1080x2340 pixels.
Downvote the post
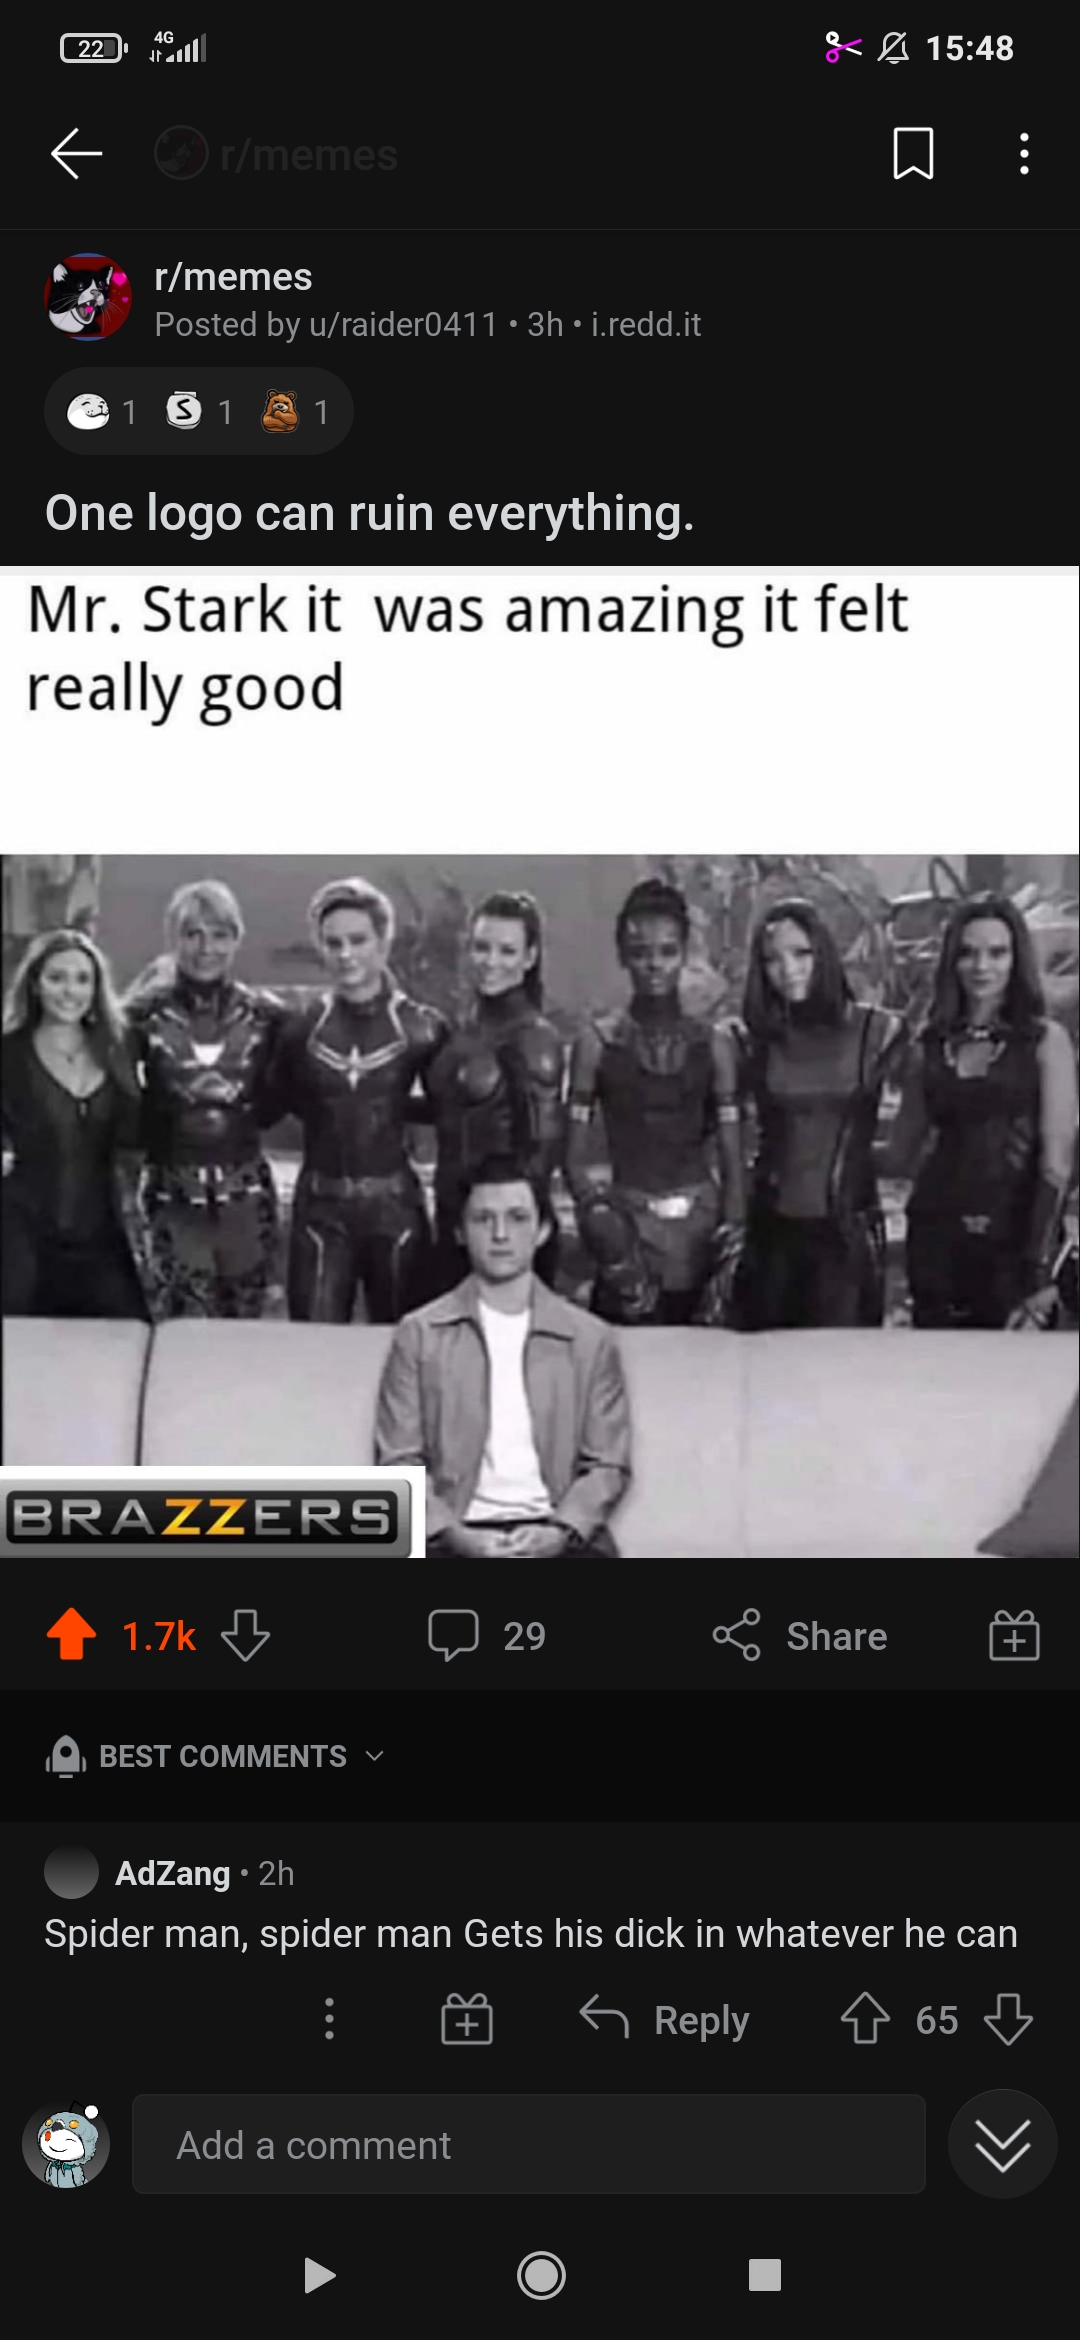245,1635
